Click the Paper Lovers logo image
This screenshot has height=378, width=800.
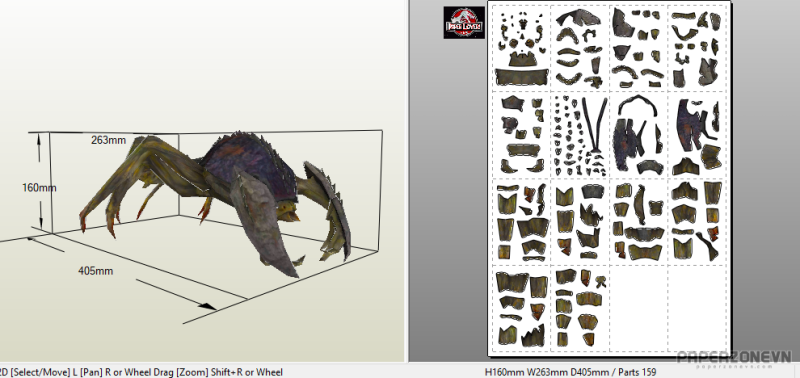tap(464, 22)
